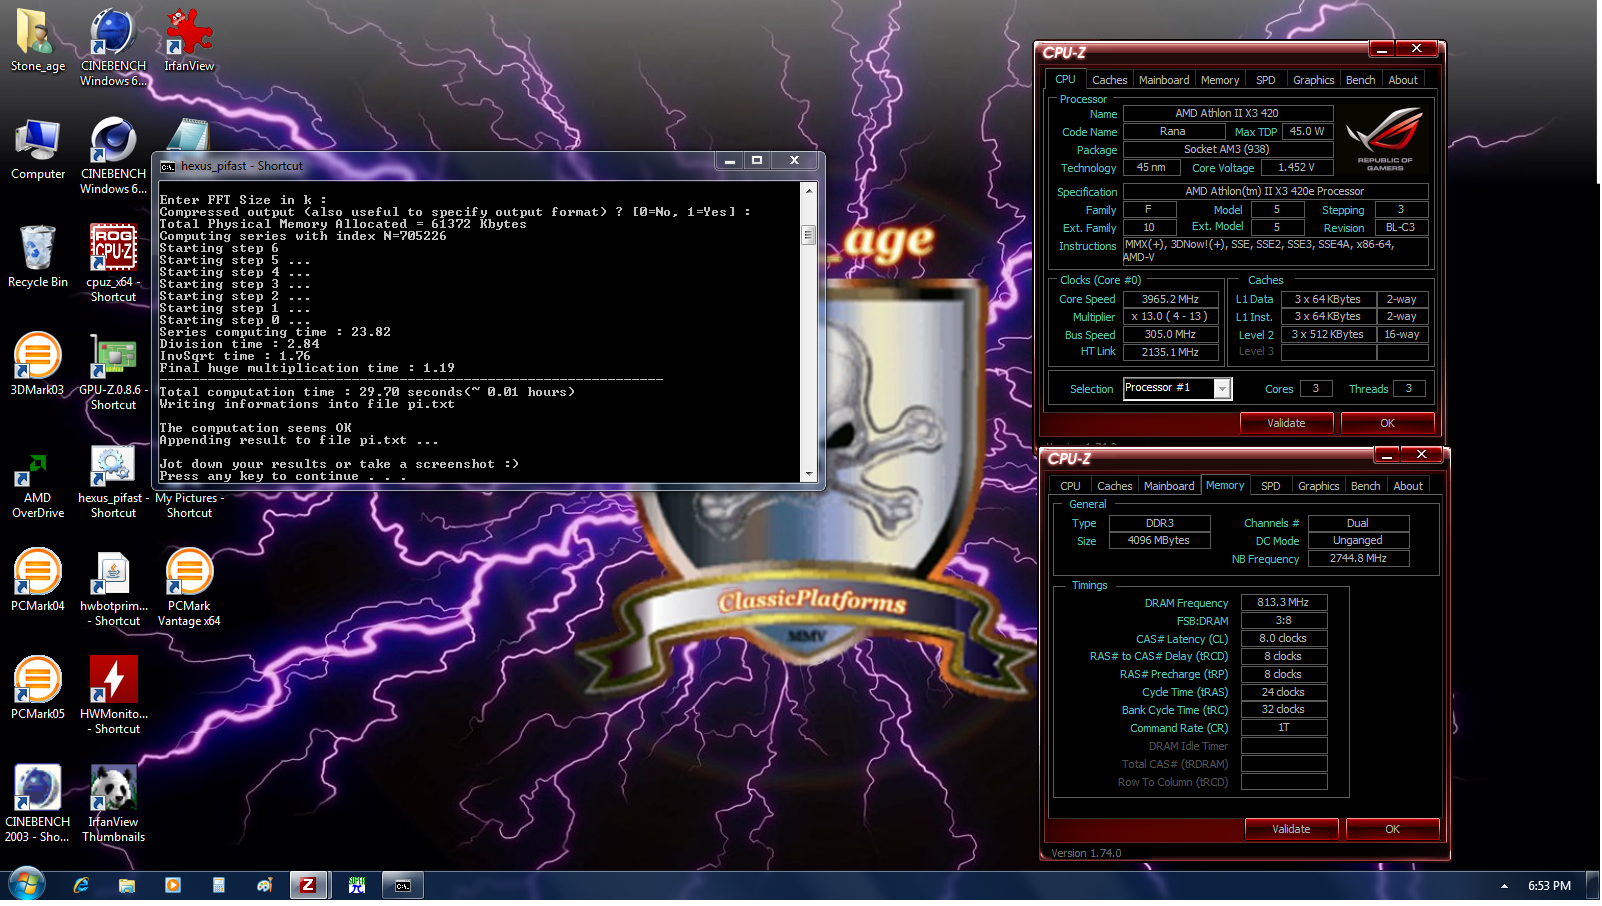This screenshot has height=906, width=1602.
Task: Select Mainboard tab in lower CPU-Z window
Action: [1169, 486]
